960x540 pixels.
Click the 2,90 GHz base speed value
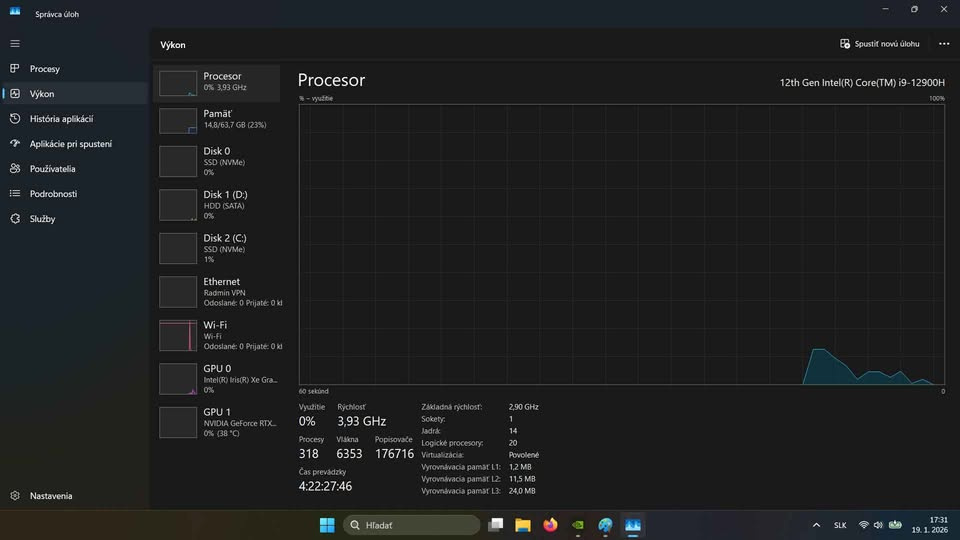(523, 407)
